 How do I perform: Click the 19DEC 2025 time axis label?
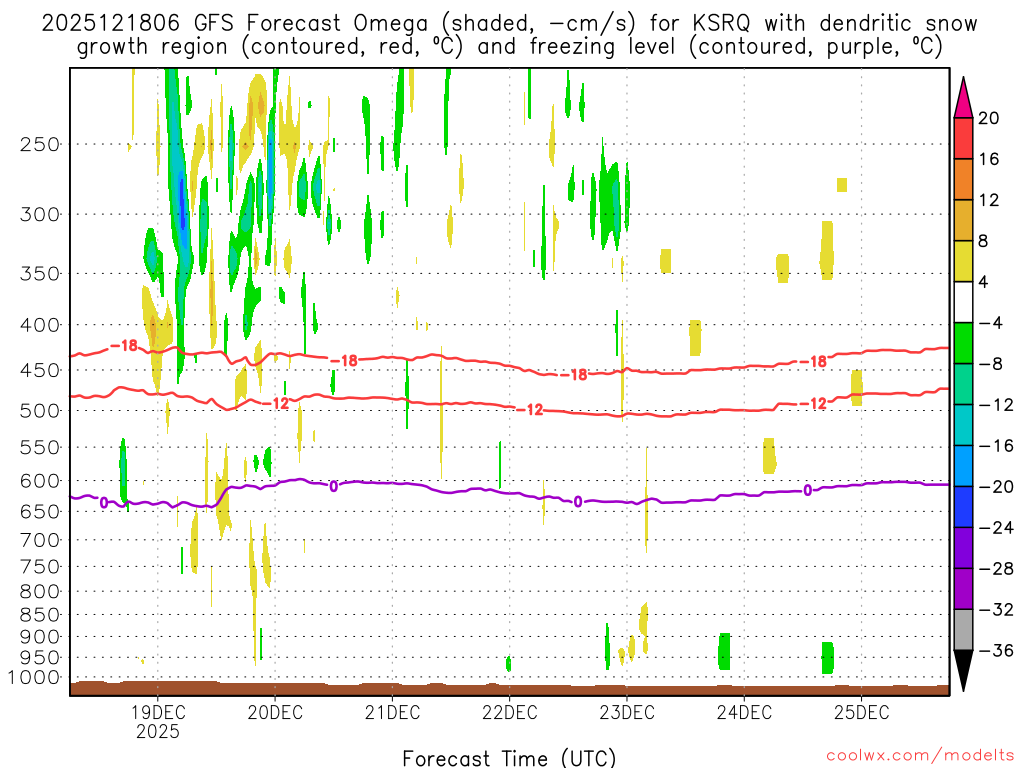point(157,721)
